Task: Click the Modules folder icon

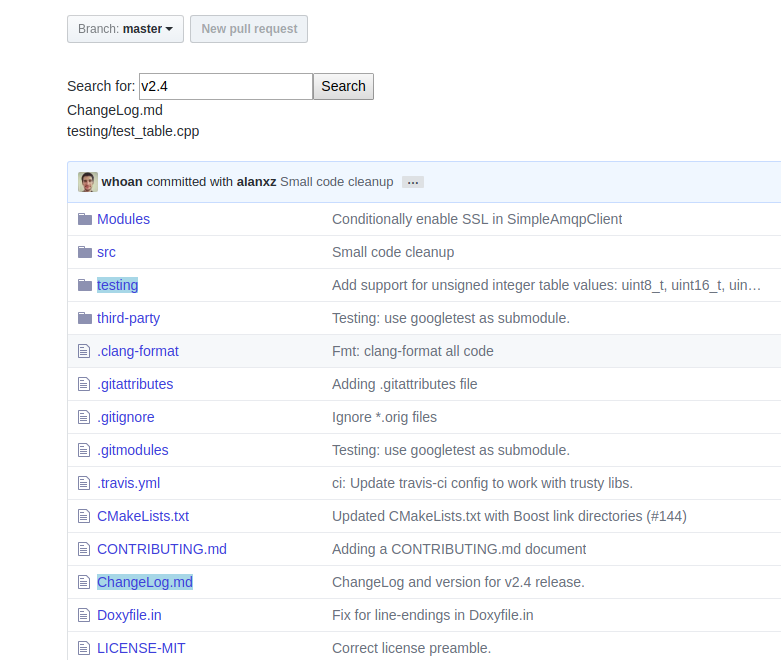Action: pyautogui.click(x=85, y=219)
